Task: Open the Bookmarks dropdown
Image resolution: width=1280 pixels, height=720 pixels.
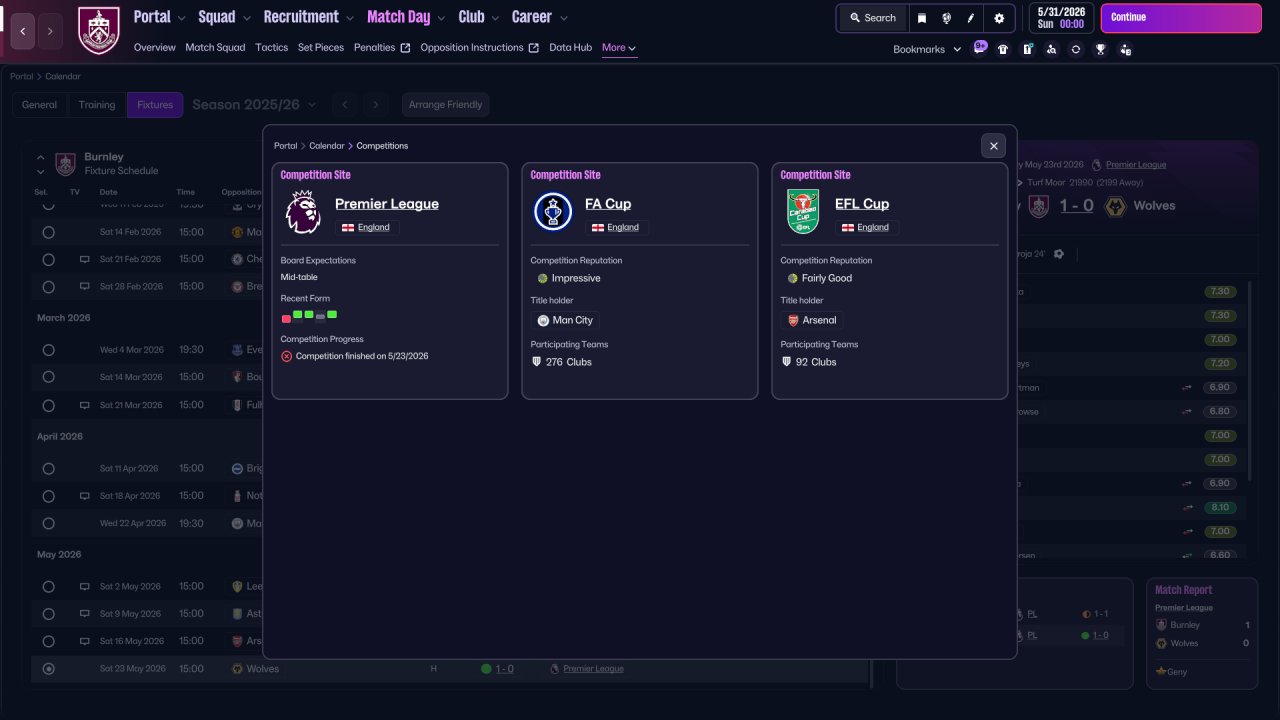Action: tap(927, 49)
